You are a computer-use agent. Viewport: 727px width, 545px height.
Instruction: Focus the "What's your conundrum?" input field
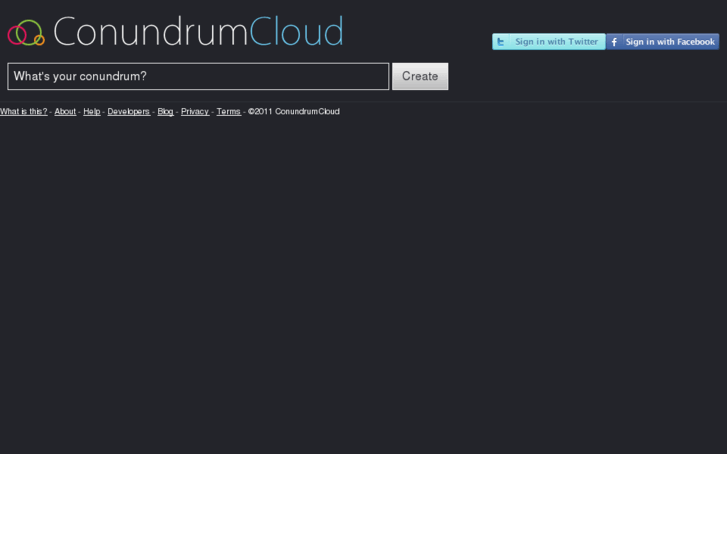pyautogui.click(x=198, y=77)
